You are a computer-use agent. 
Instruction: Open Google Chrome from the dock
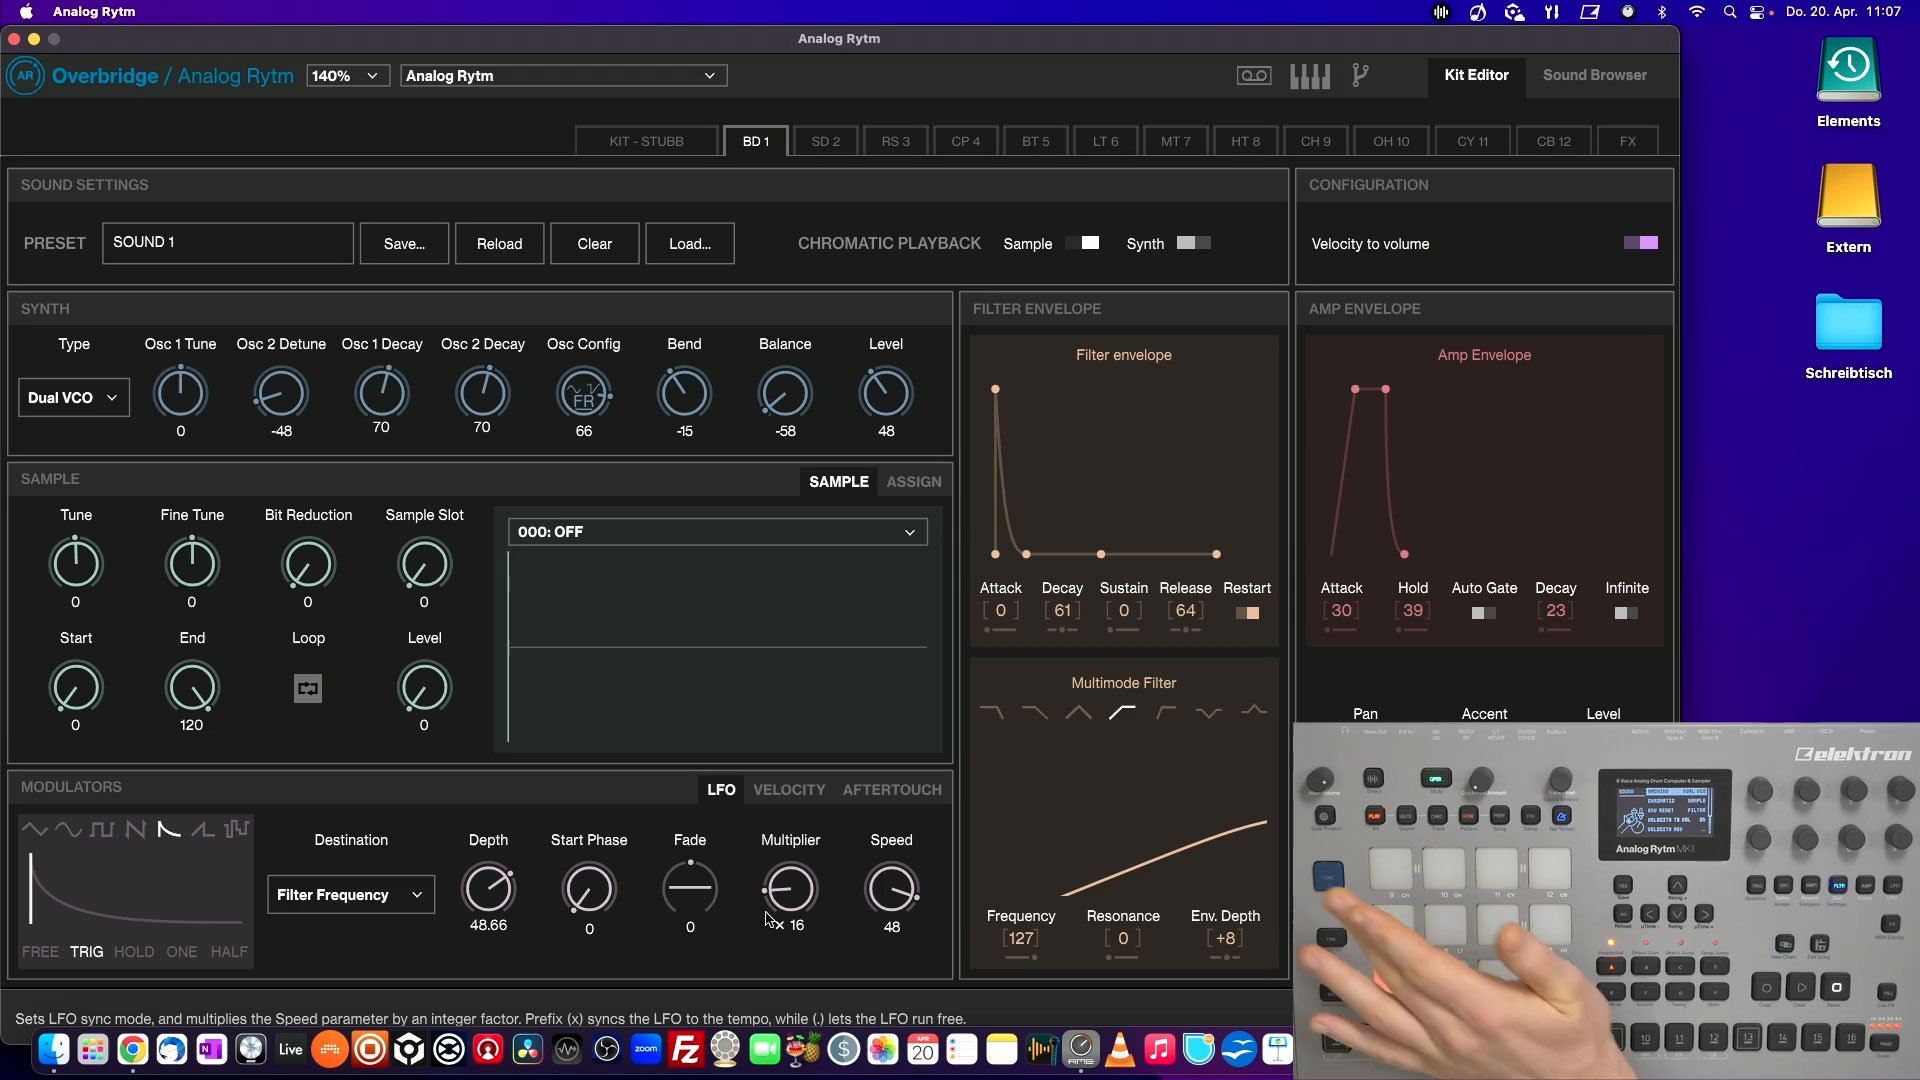point(133,1049)
